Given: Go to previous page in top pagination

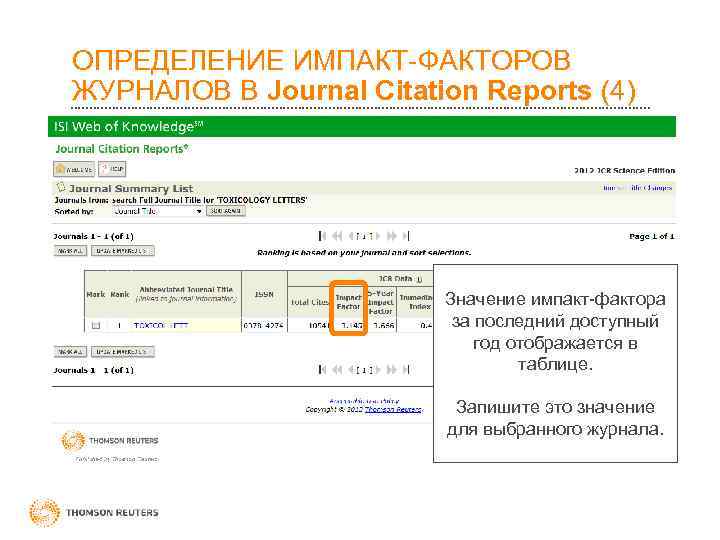Looking at the screenshot, I should (351, 236).
